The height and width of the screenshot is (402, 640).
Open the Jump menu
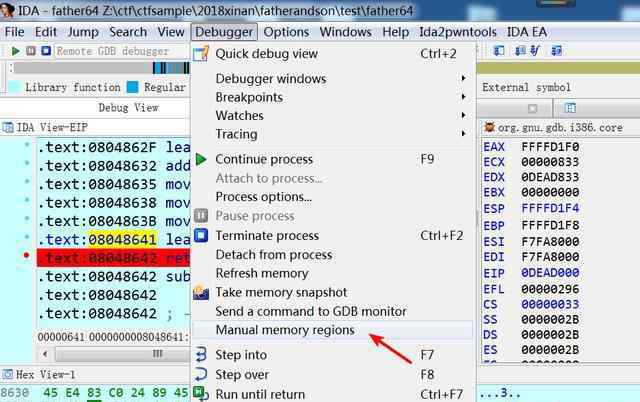(83, 32)
